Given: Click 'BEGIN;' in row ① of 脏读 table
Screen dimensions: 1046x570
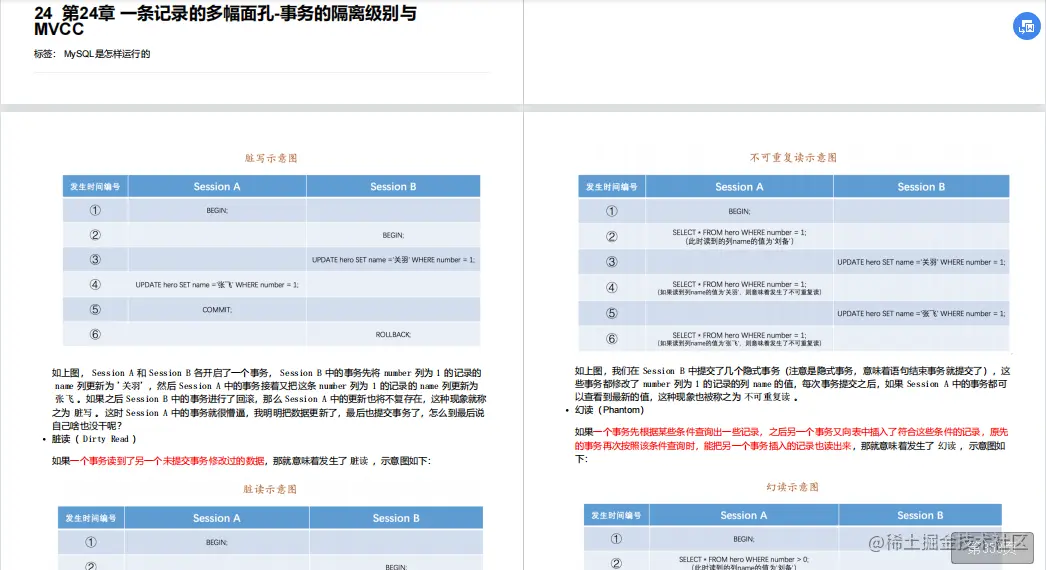Looking at the screenshot, I should (x=217, y=543).
